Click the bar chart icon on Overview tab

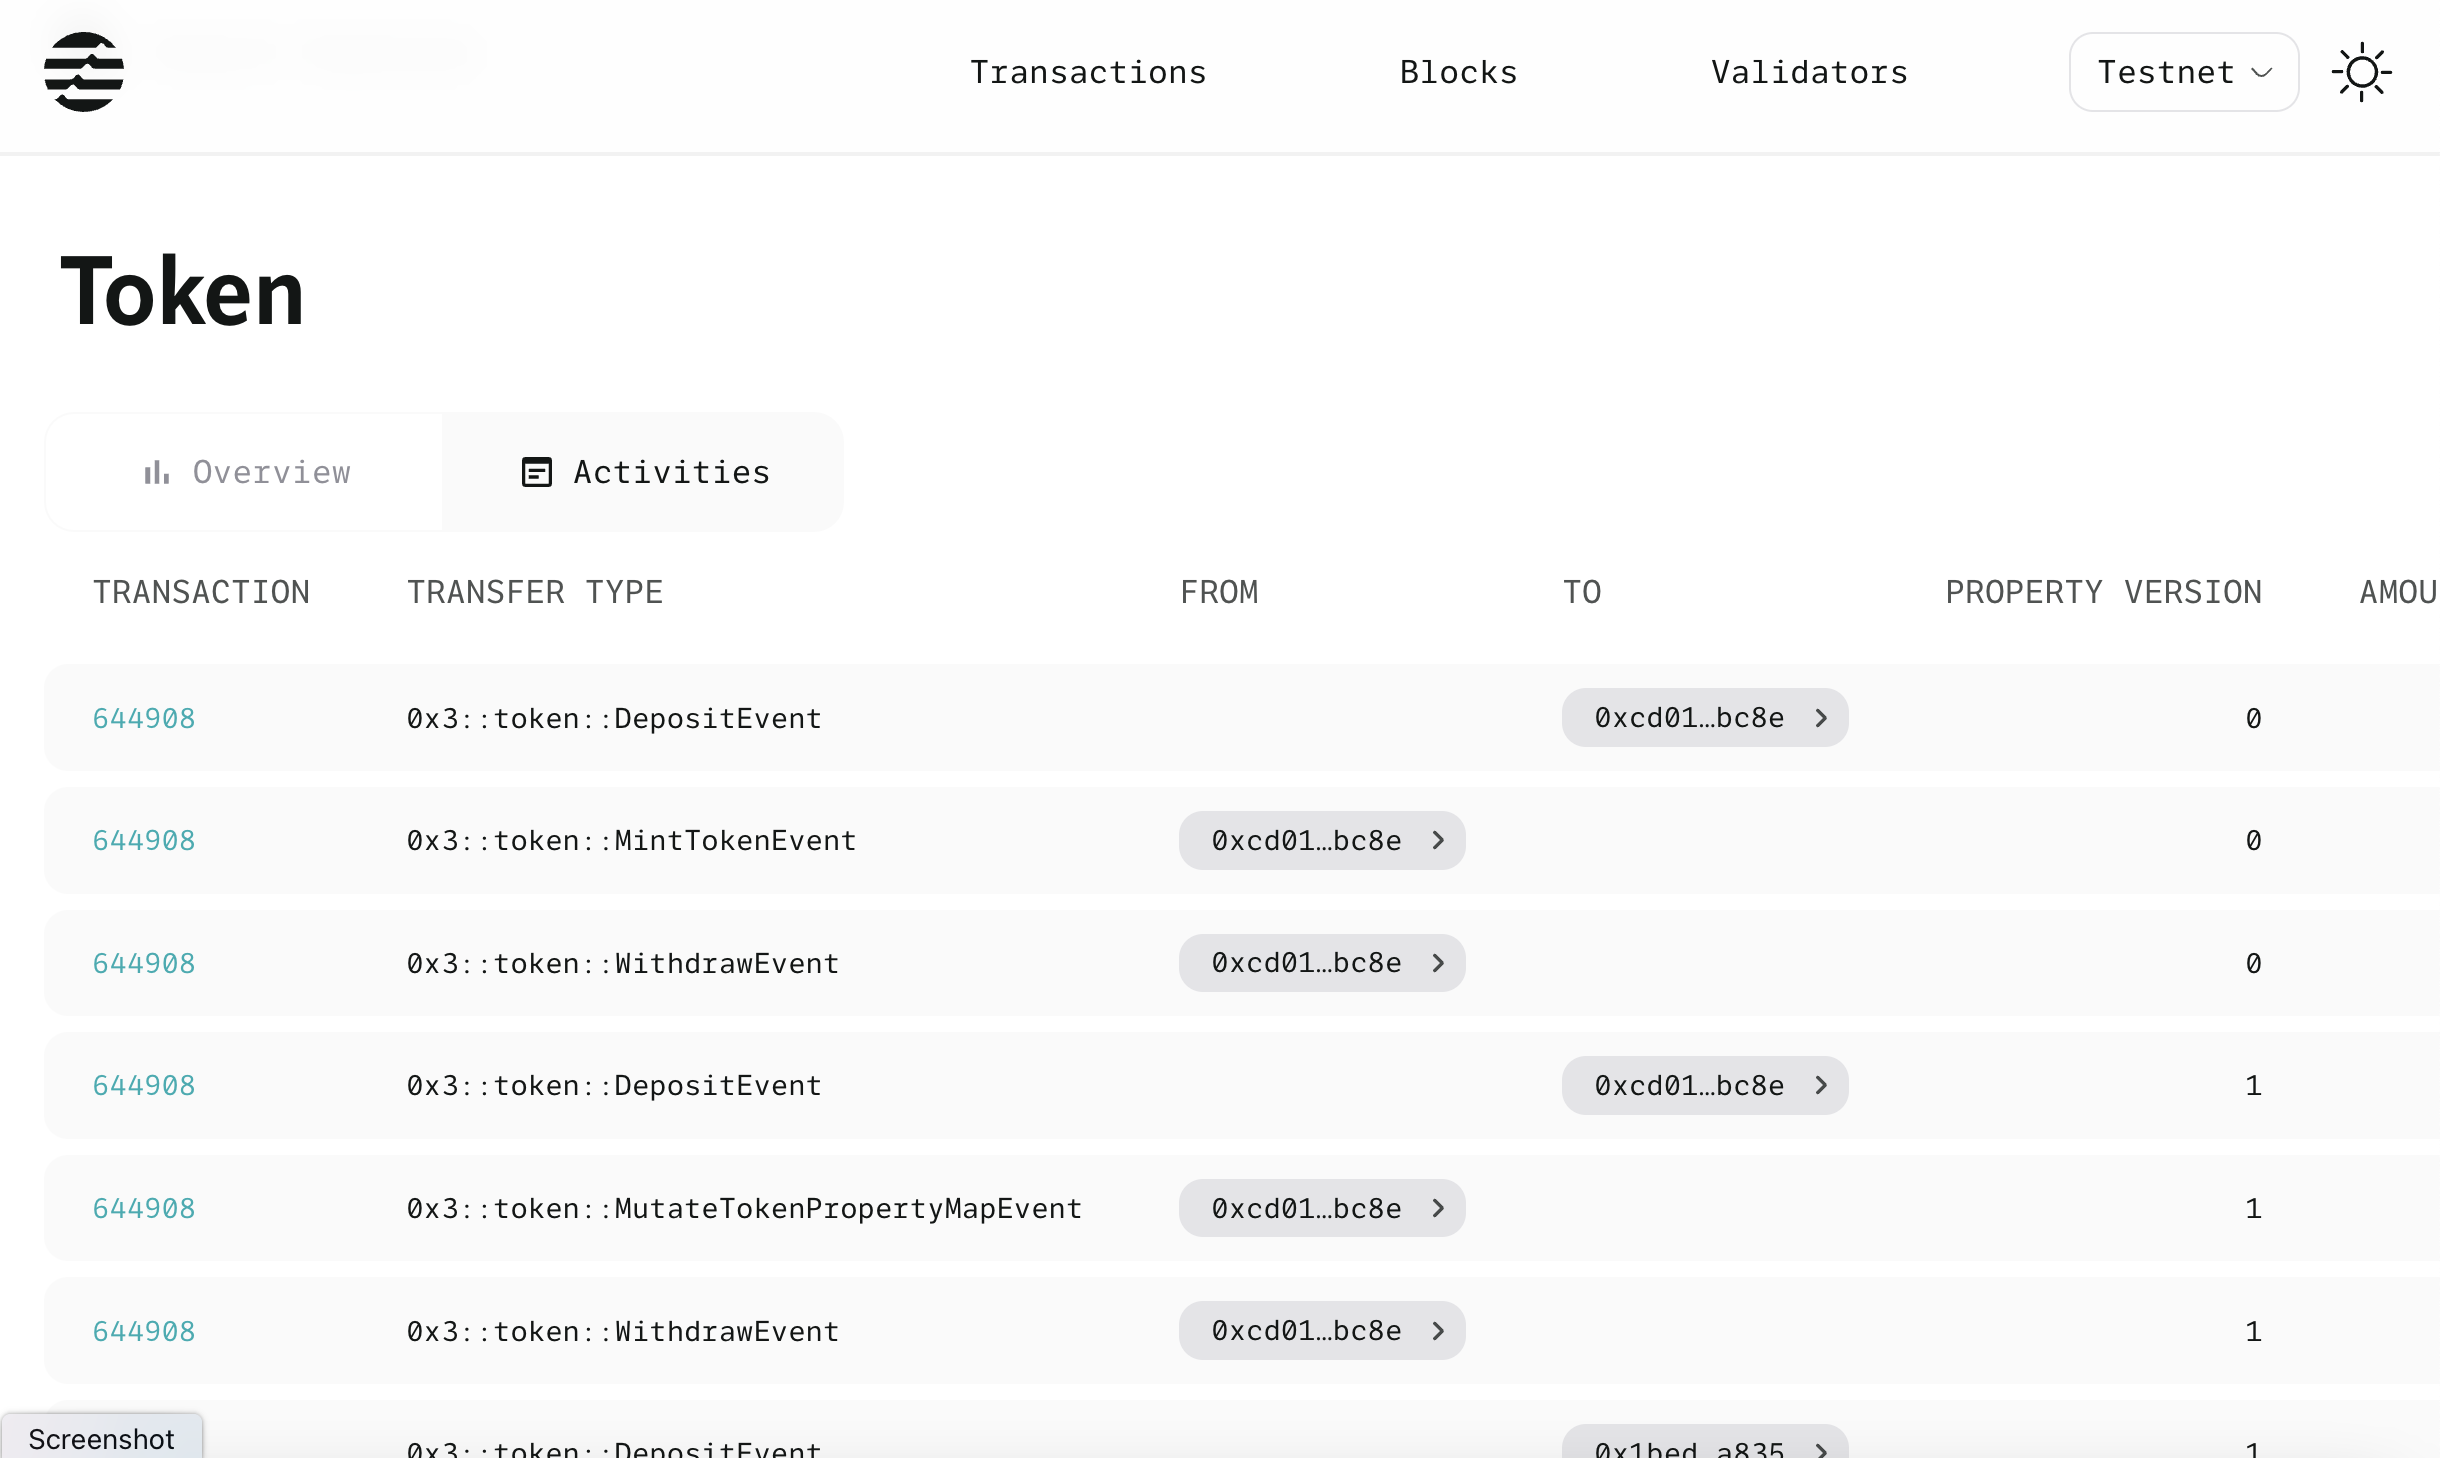click(x=157, y=472)
